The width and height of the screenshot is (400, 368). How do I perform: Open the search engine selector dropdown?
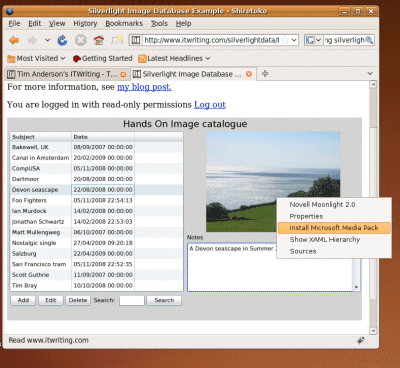tap(313, 40)
